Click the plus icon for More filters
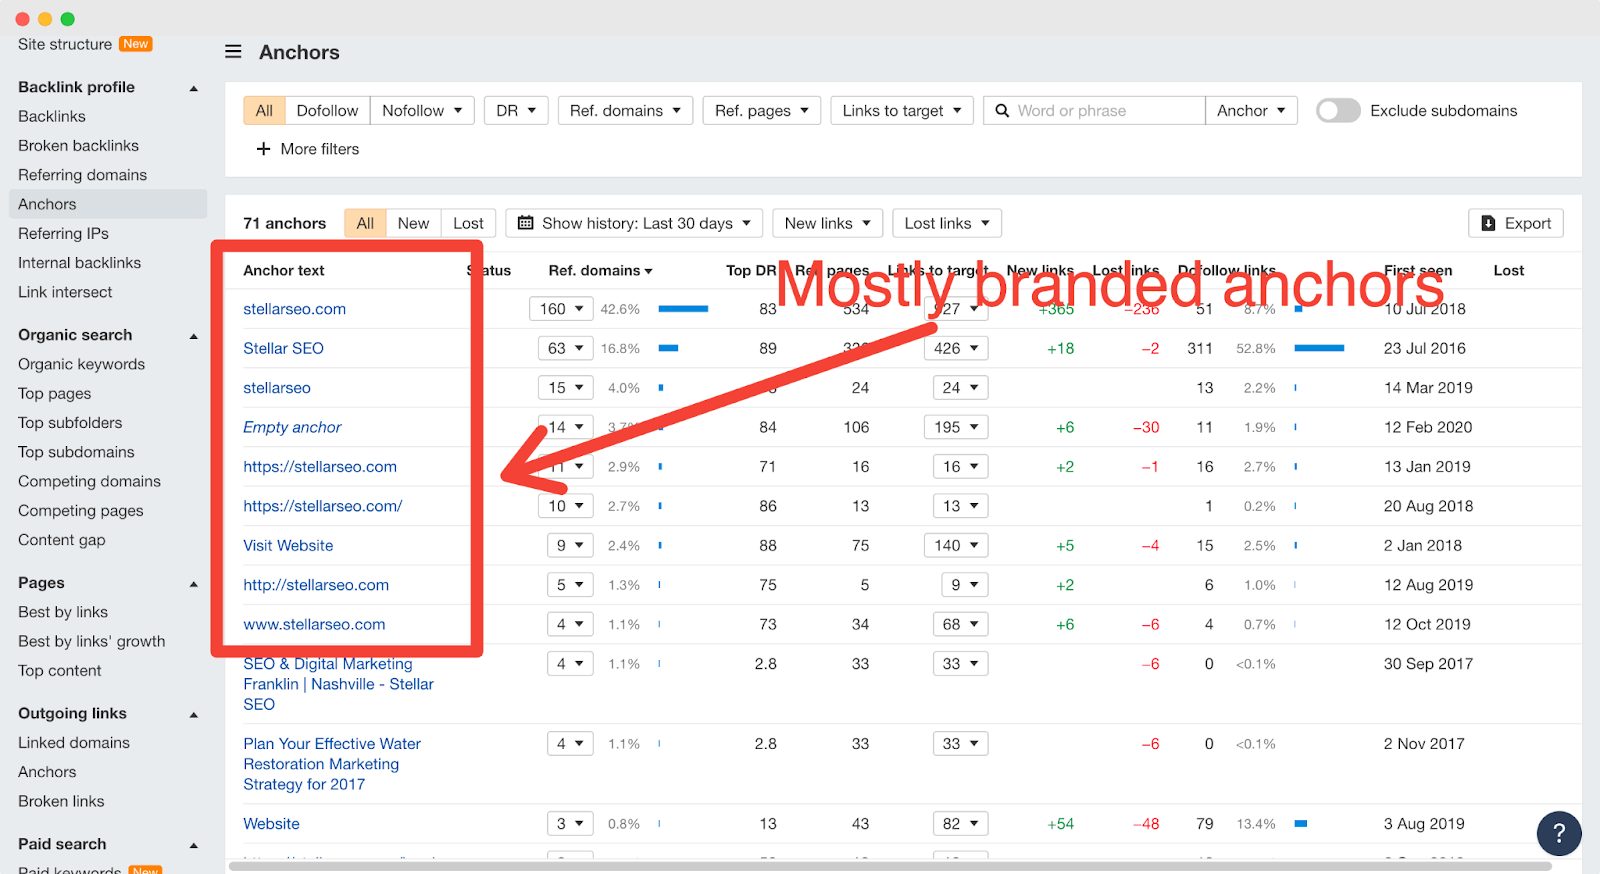 point(264,149)
